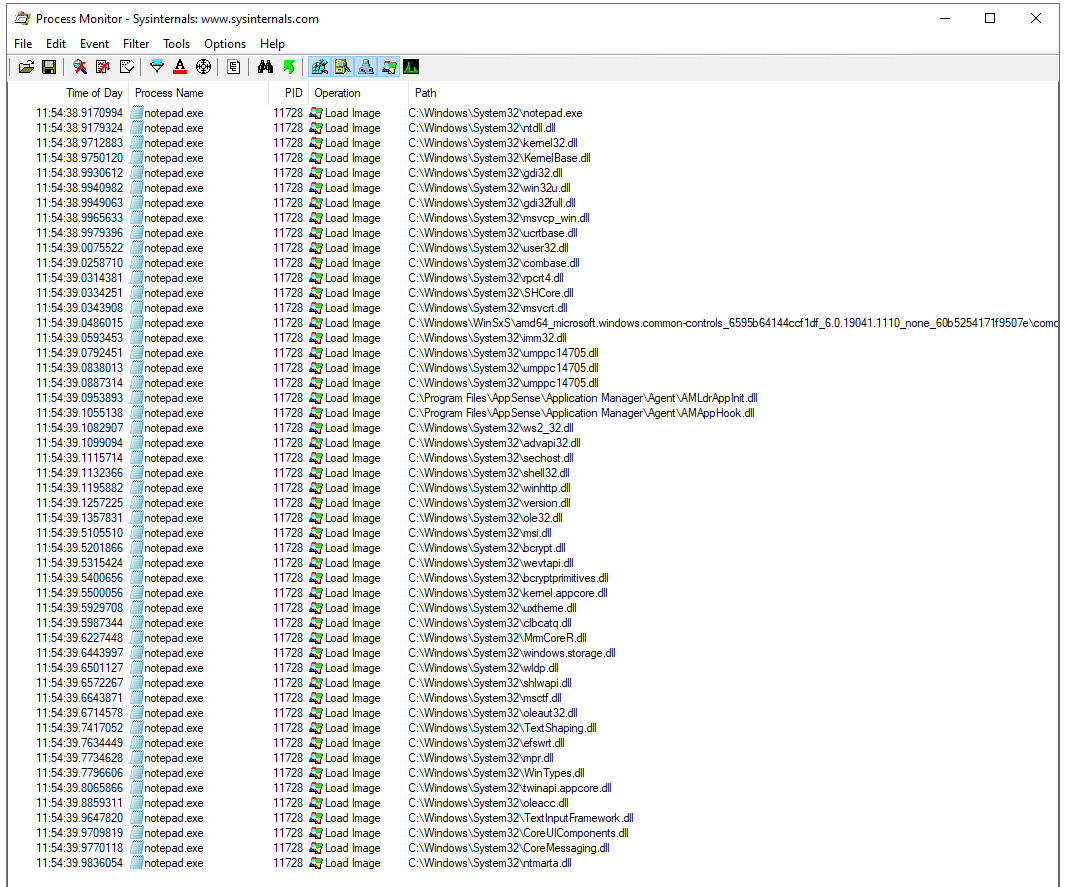Viewport: 1066px width, 887px height.
Task: Open the Options menu
Action: click(224, 43)
